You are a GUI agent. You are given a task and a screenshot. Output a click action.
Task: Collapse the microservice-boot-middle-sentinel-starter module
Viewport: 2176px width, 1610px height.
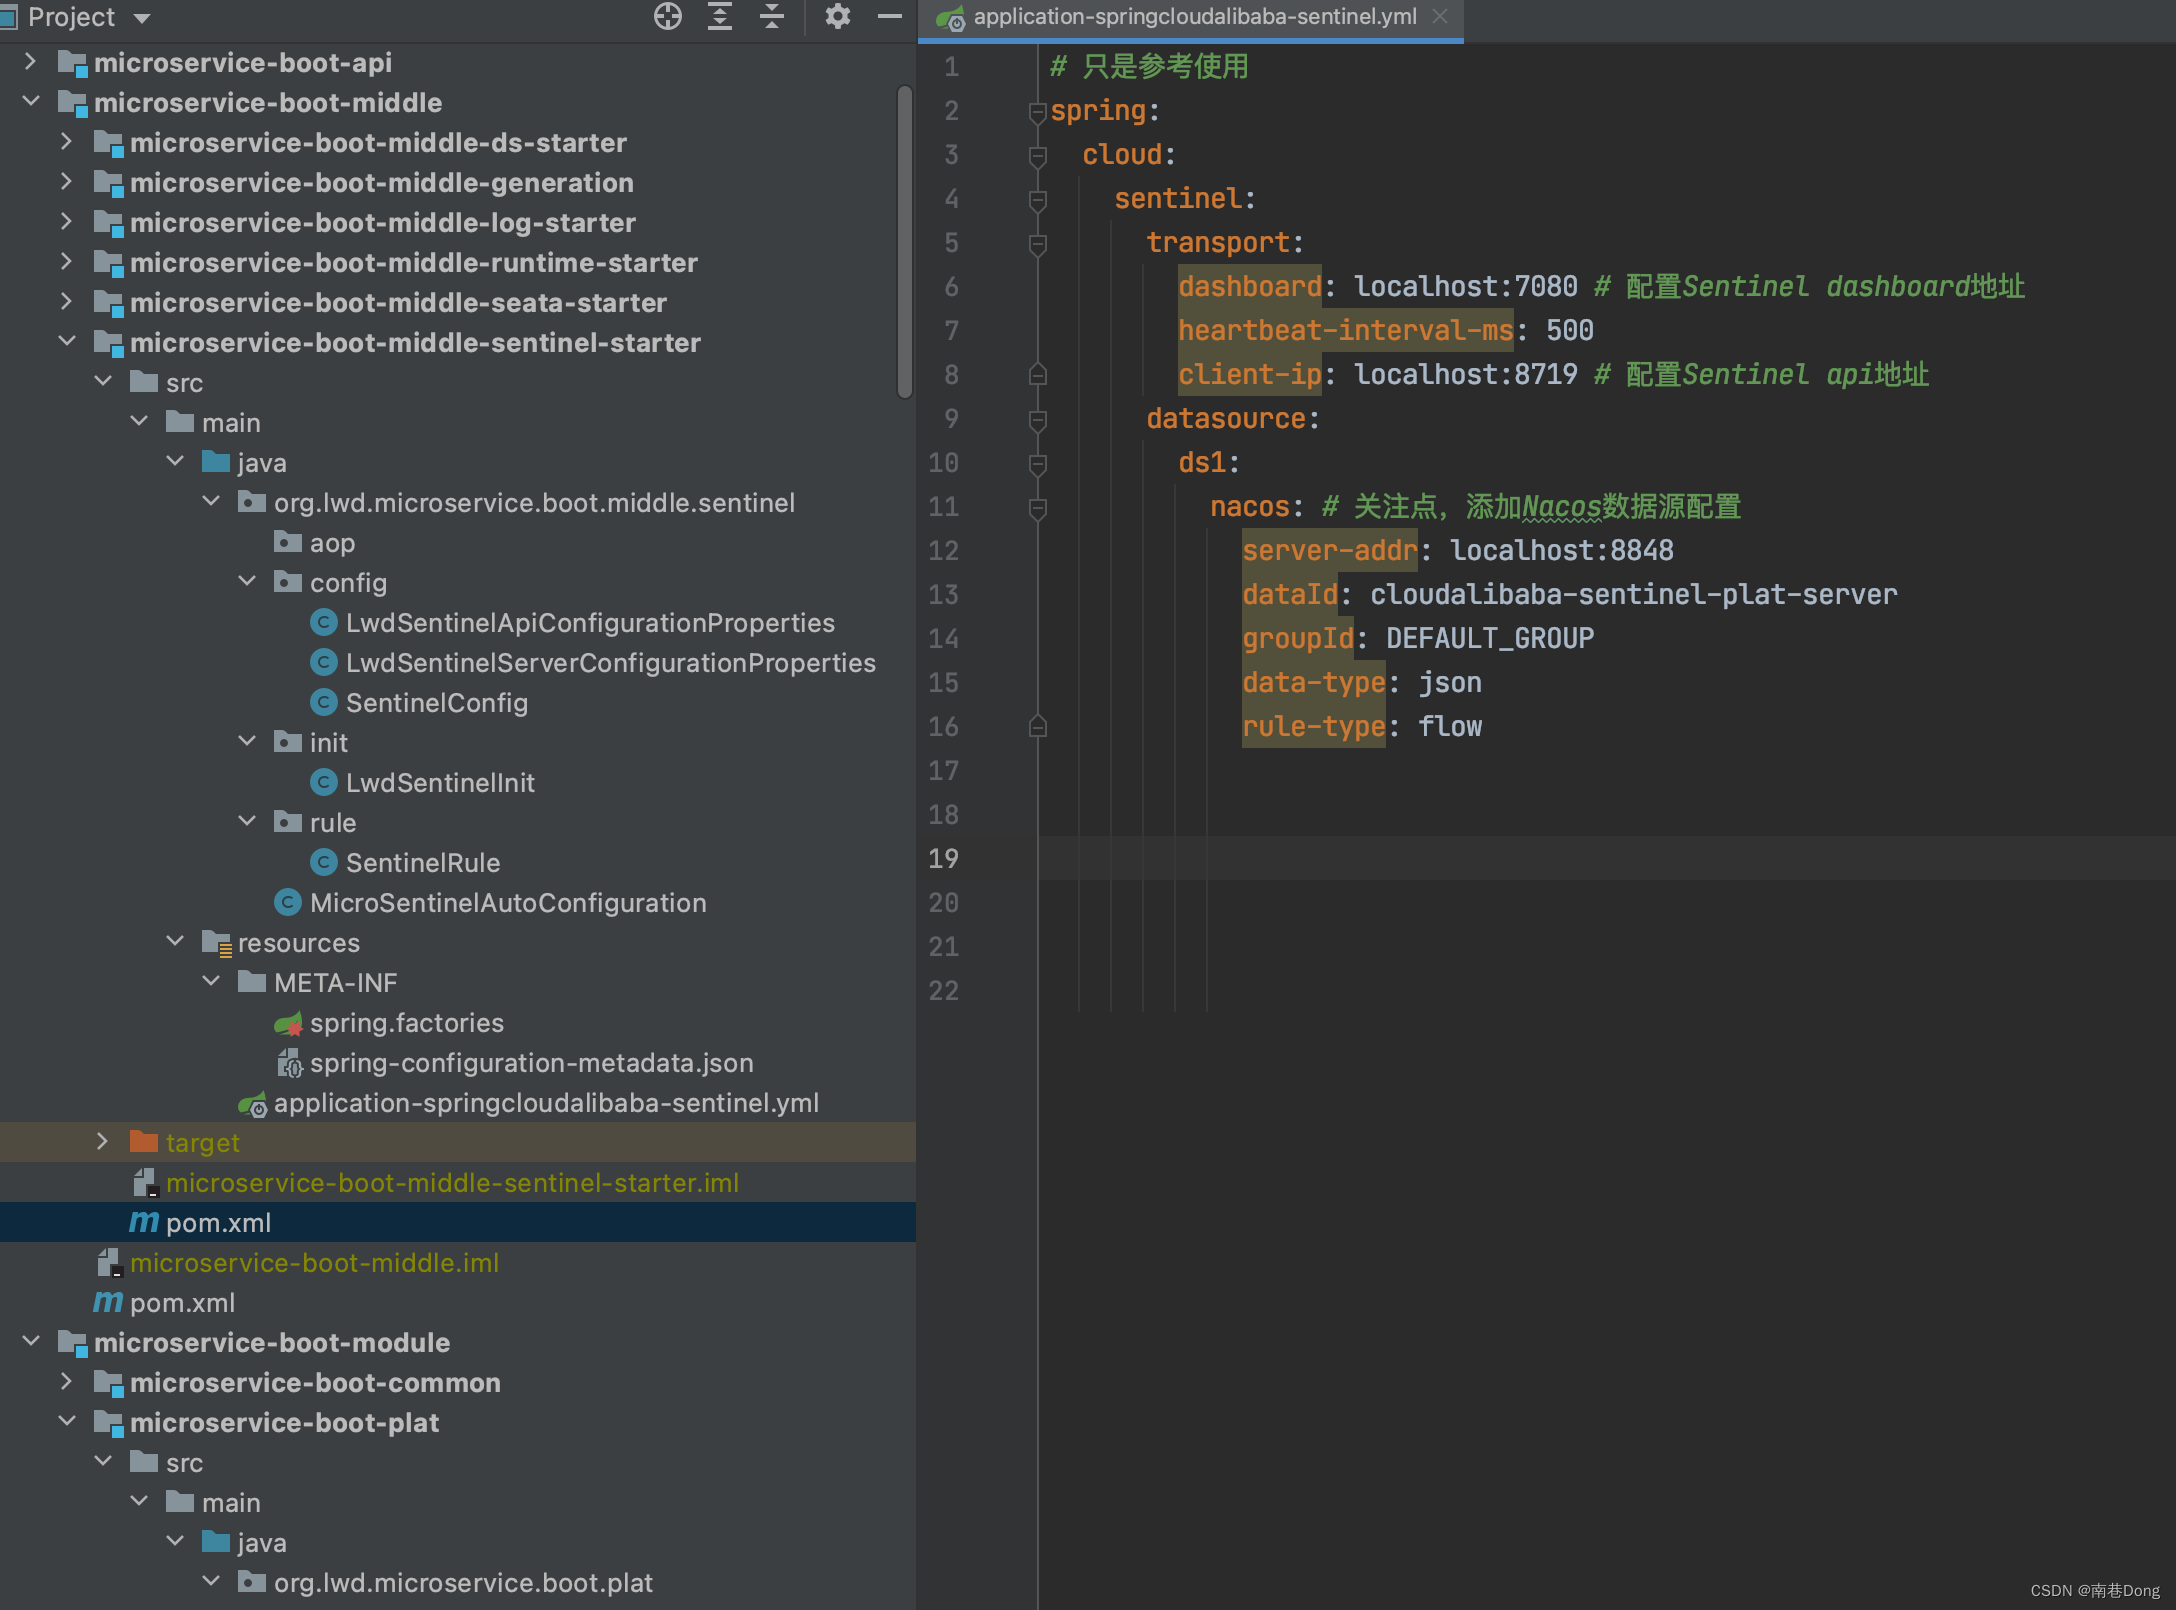(67, 342)
